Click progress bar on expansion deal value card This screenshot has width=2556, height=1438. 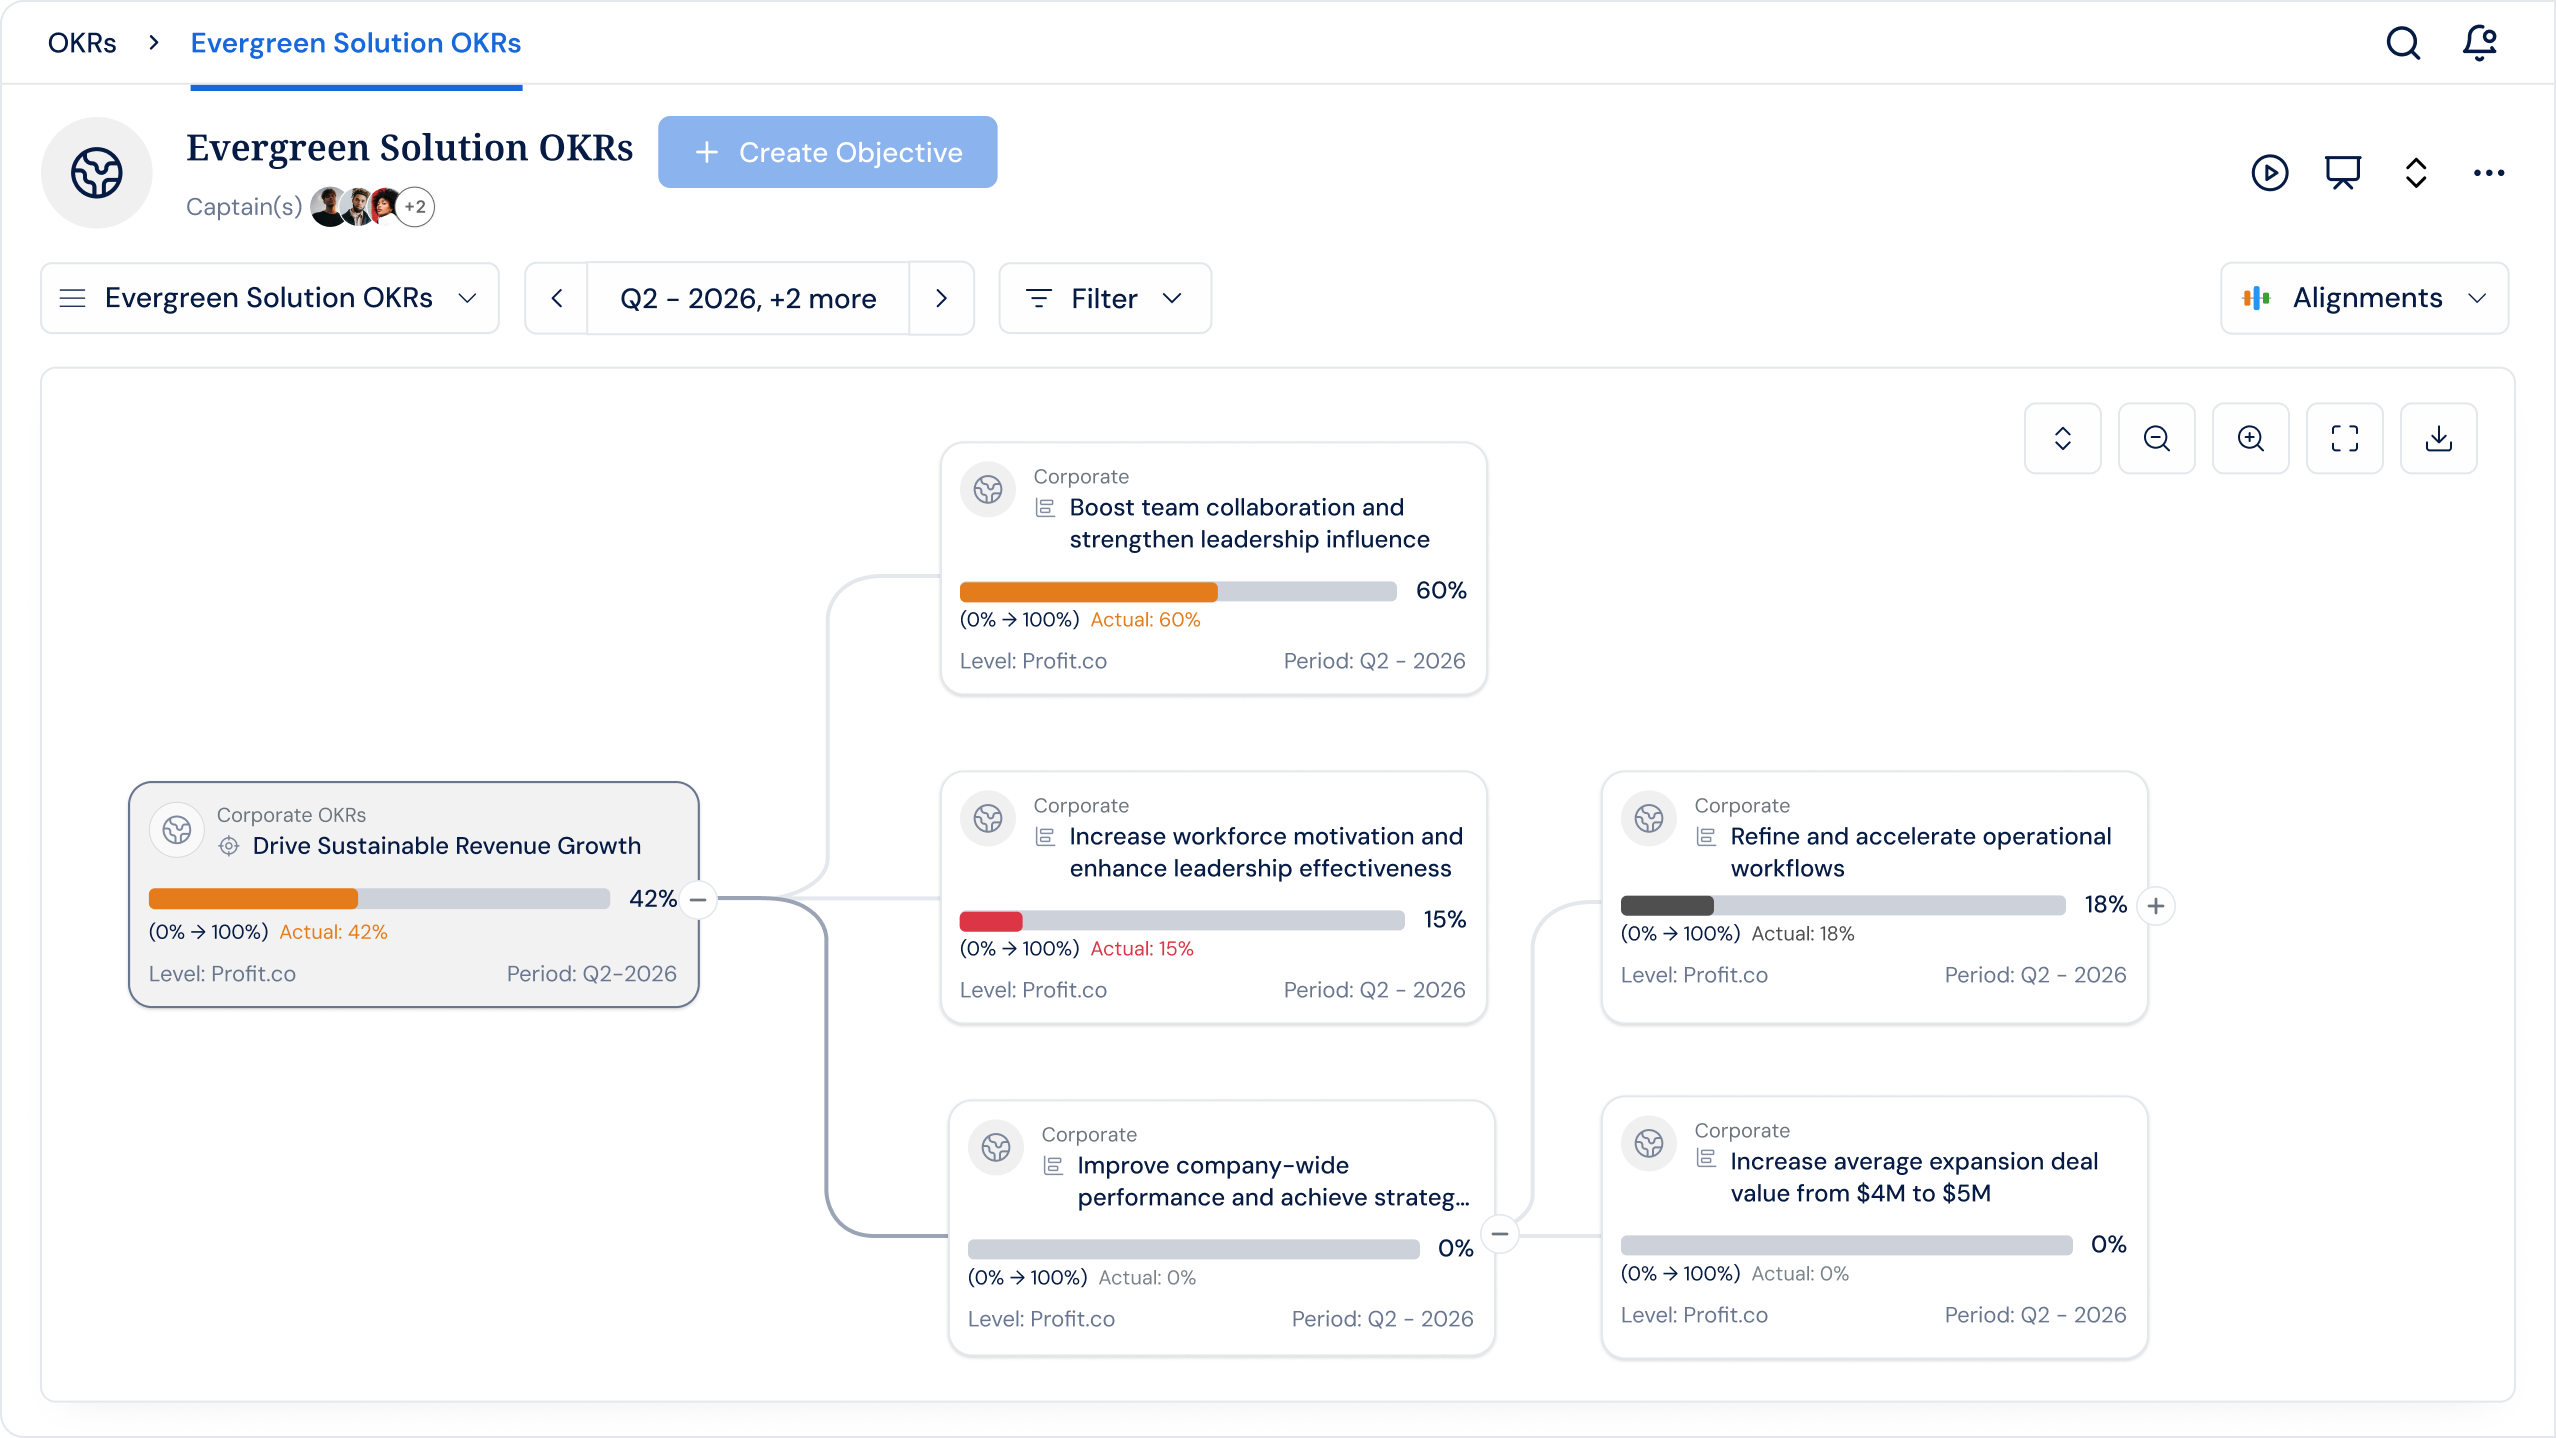coord(1847,1246)
